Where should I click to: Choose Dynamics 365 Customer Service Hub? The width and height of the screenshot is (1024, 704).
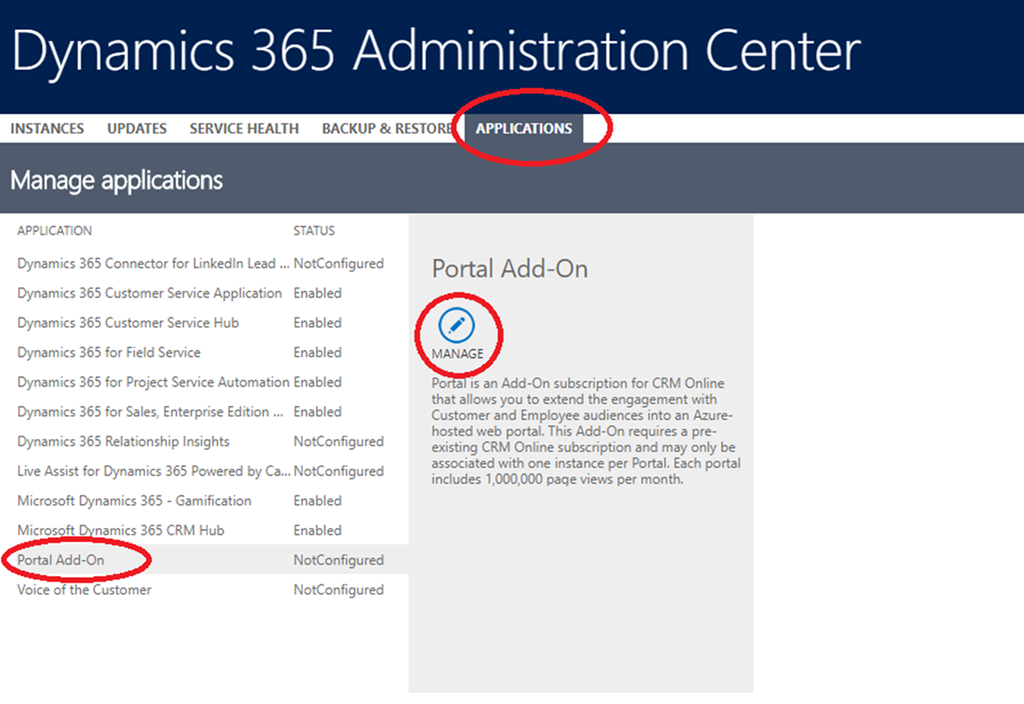[128, 323]
